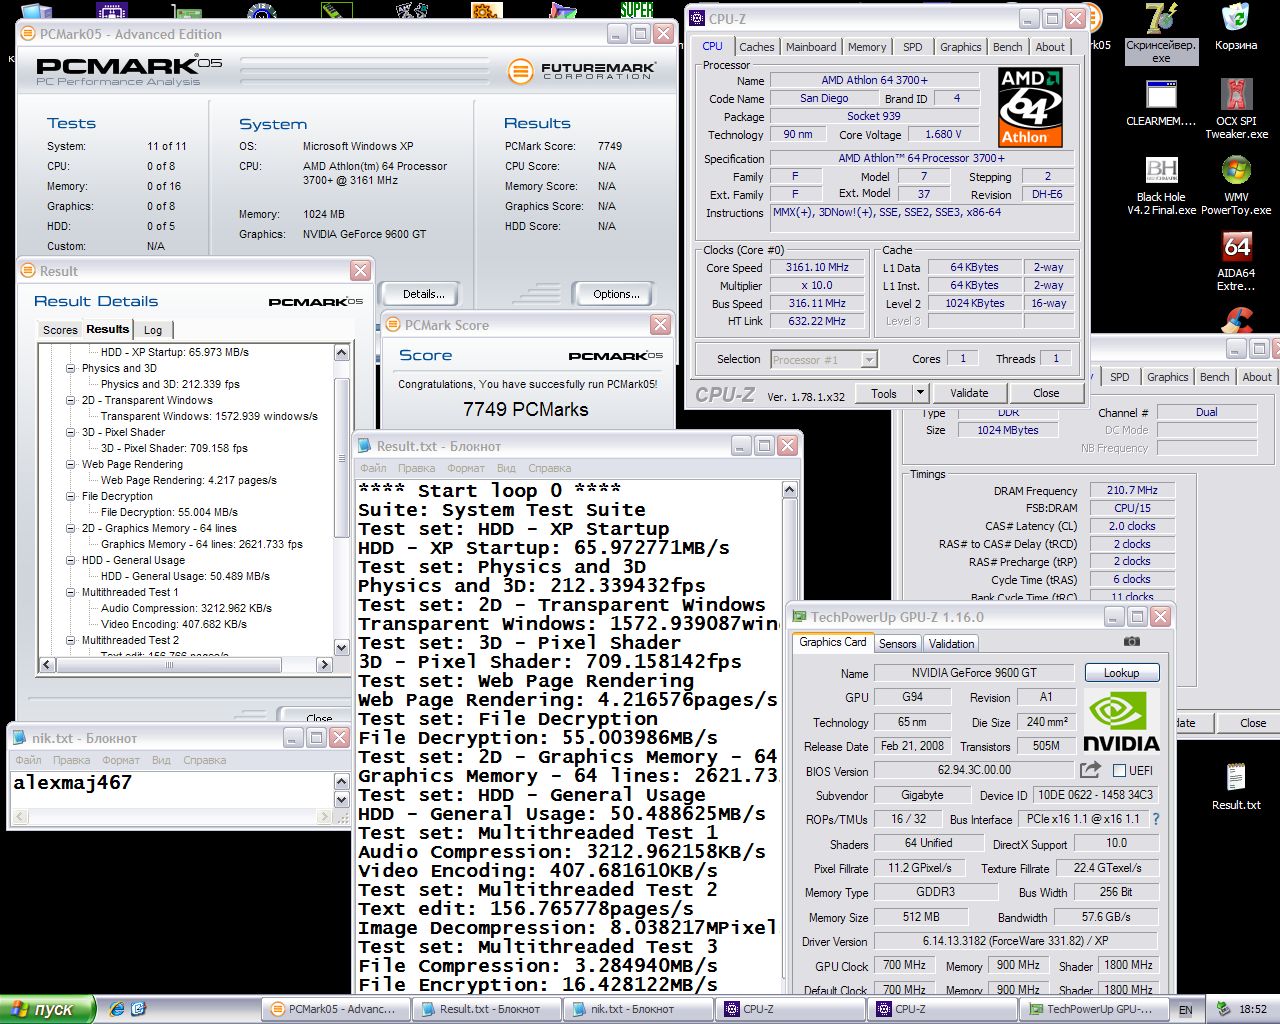Image resolution: width=1280 pixels, height=1024 pixels.
Task: Click Close button in rear CPU-Z window
Action: pos(1253,723)
